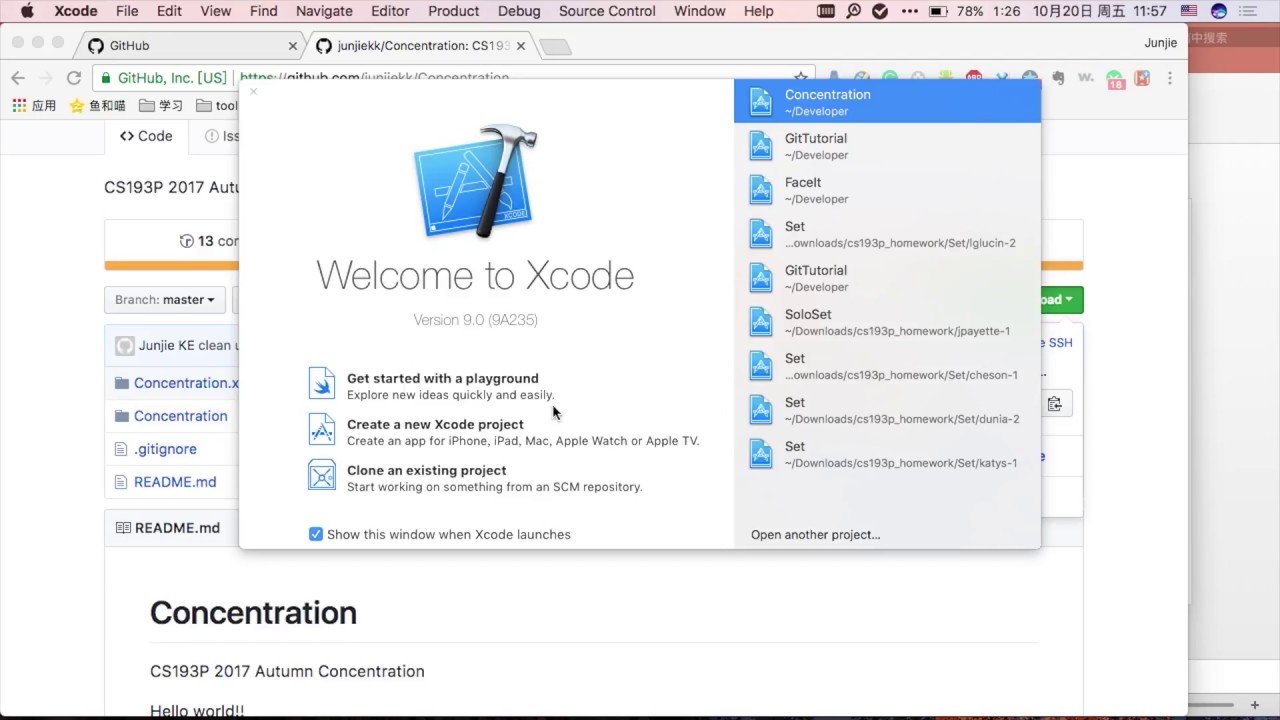Toggle Show this window when Xcode launches
This screenshot has height=720, width=1280.
pos(316,534)
